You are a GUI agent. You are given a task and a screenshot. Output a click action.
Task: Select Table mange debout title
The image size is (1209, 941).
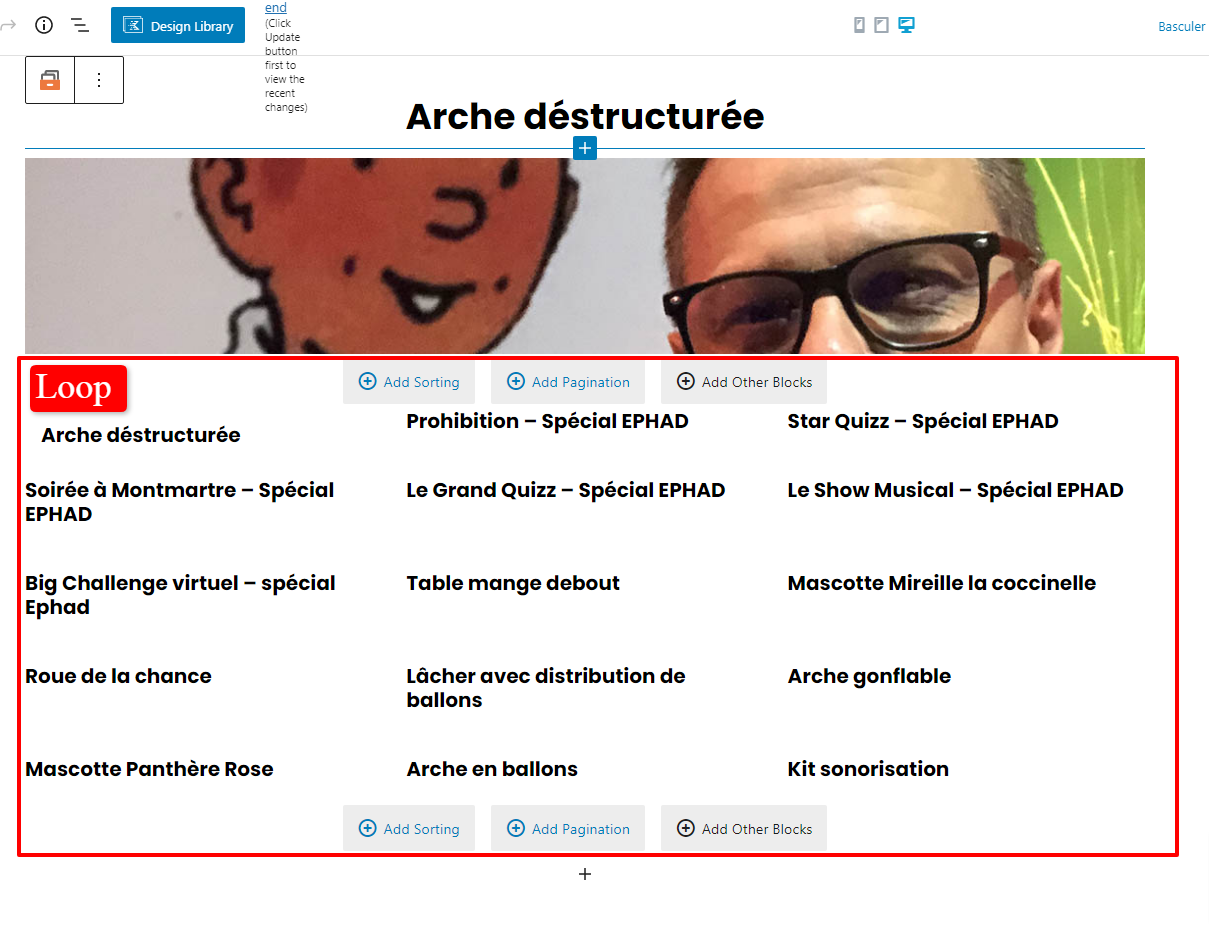pyautogui.click(x=513, y=583)
